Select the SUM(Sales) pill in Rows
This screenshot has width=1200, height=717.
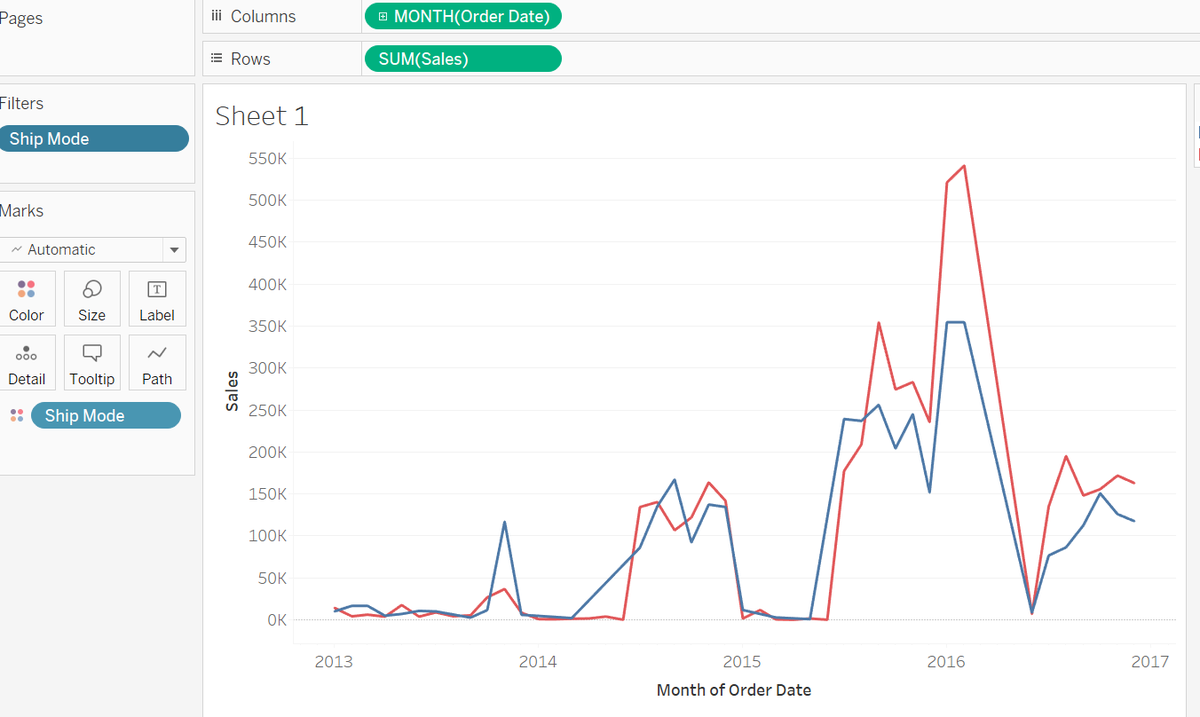[x=463, y=59]
